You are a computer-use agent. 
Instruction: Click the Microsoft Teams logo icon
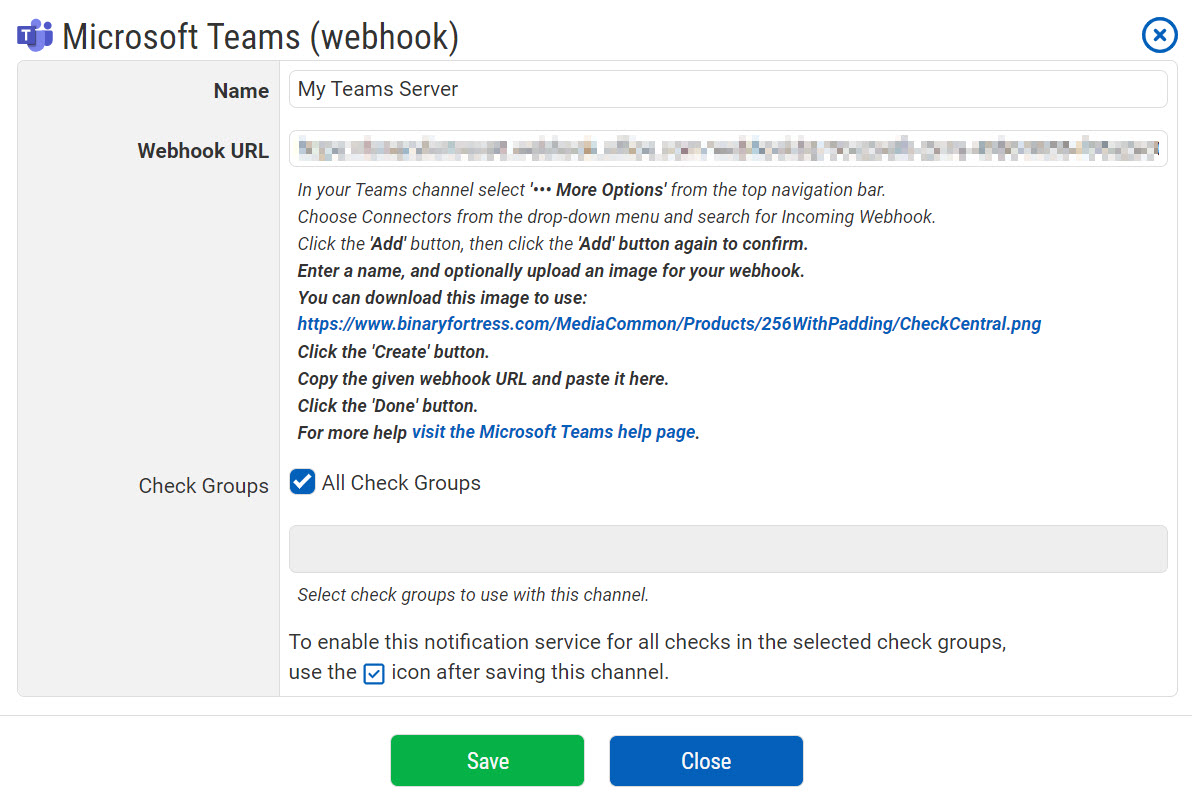(35, 36)
